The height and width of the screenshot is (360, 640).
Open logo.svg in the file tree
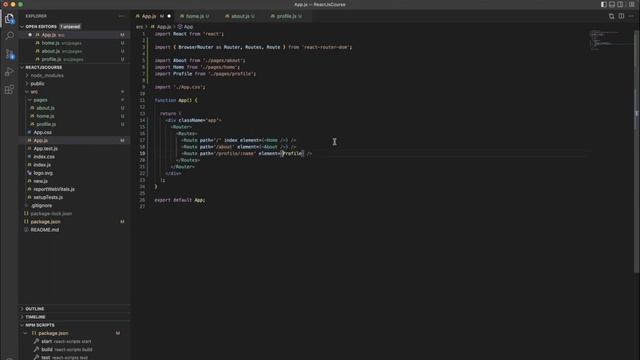(75, 173)
